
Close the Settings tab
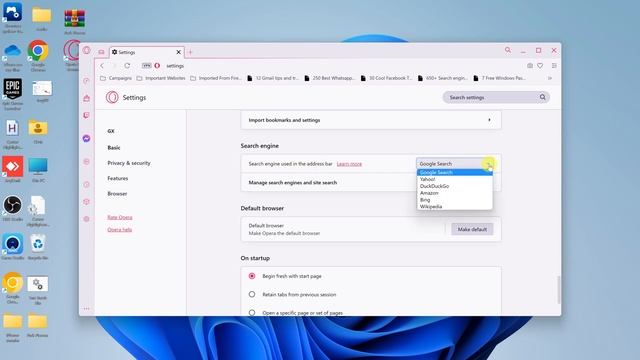pos(178,52)
